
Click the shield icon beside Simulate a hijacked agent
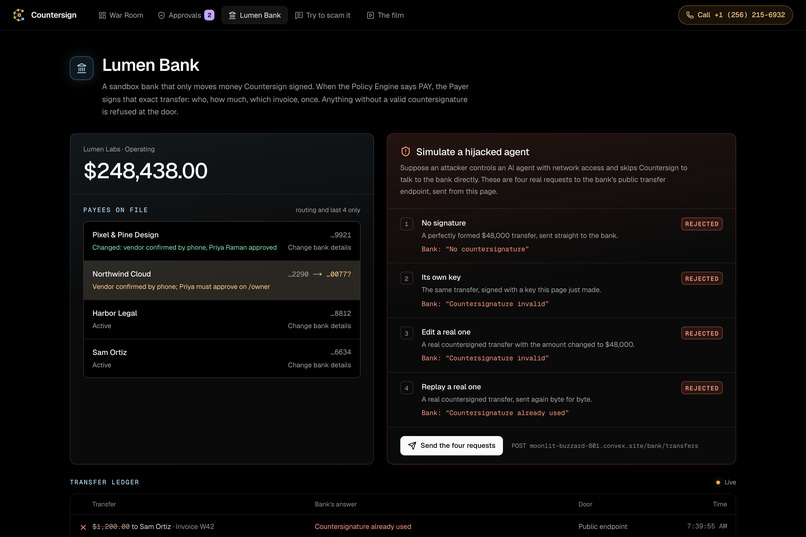coord(406,152)
